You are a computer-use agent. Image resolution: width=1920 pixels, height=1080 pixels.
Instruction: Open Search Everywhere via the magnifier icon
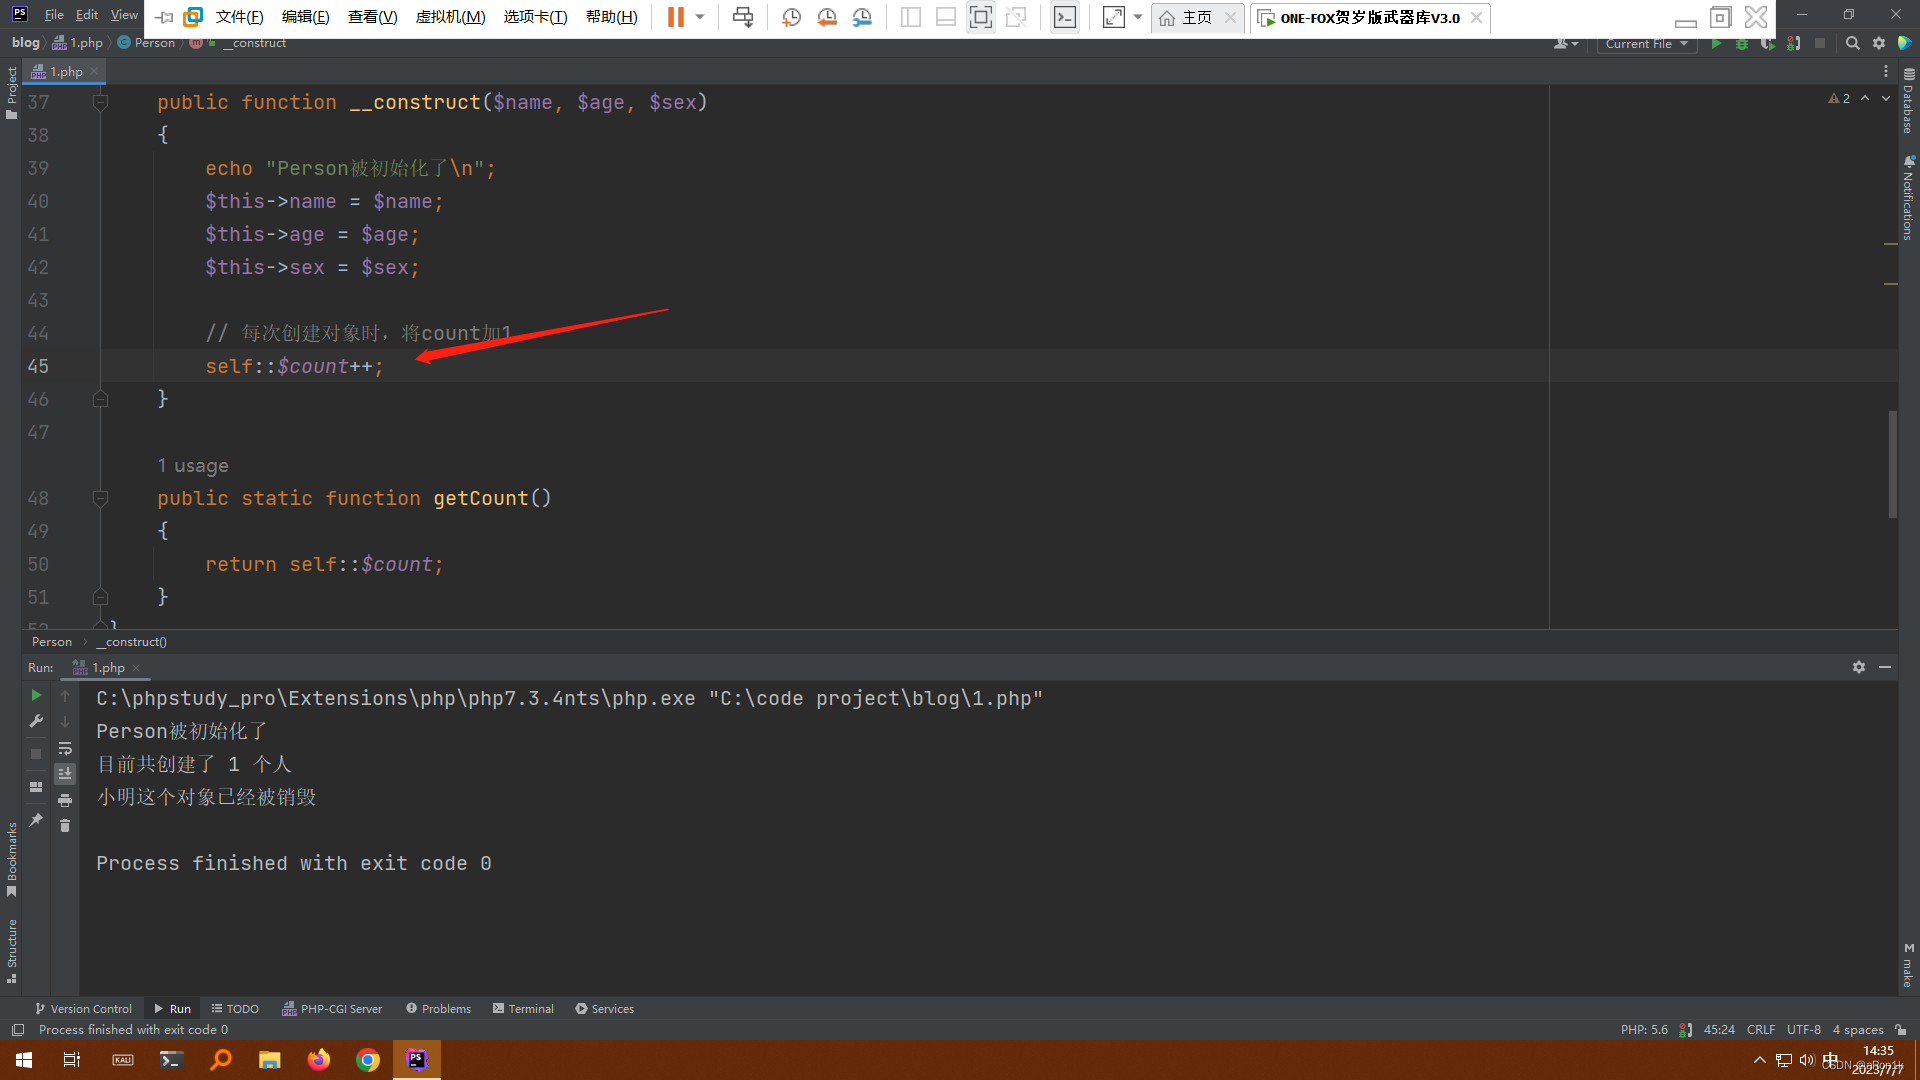pos(1852,44)
